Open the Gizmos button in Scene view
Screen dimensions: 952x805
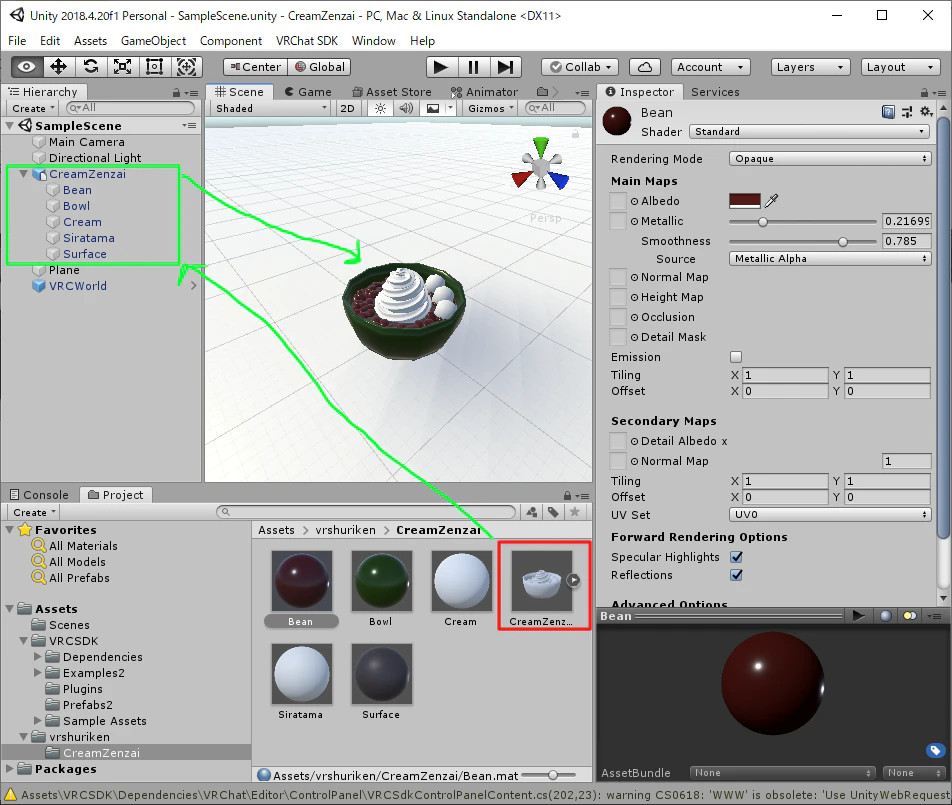coord(491,109)
